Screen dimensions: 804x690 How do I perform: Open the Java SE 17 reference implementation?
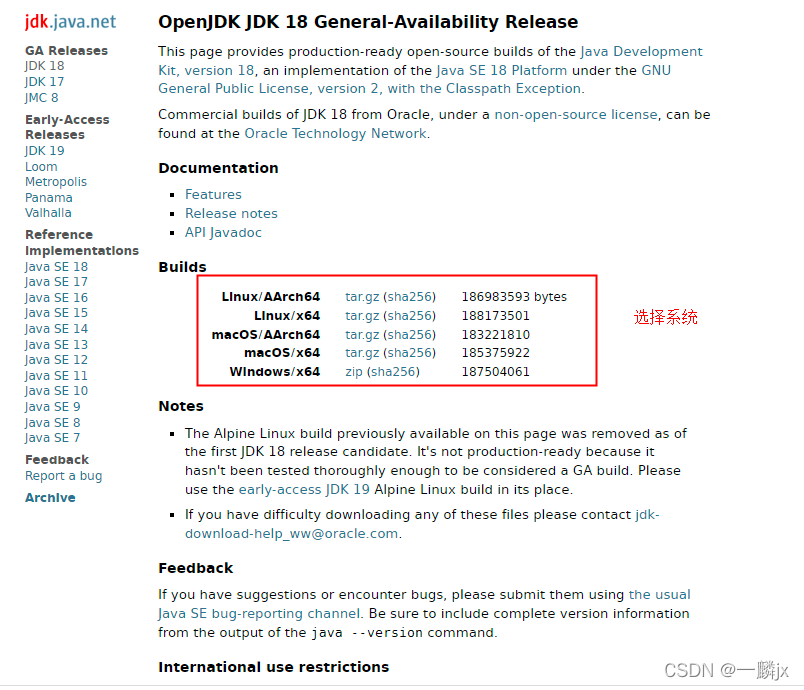pyautogui.click(x=56, y=281)
